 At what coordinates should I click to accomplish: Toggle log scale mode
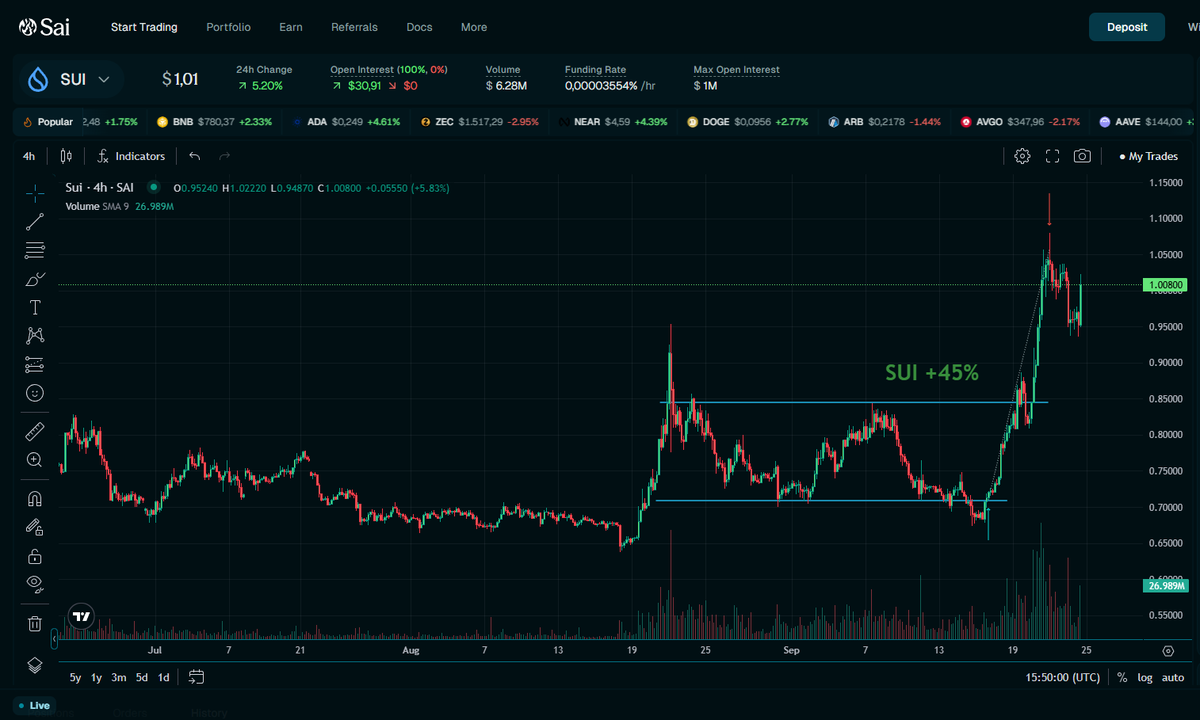tap(1145, 677)
